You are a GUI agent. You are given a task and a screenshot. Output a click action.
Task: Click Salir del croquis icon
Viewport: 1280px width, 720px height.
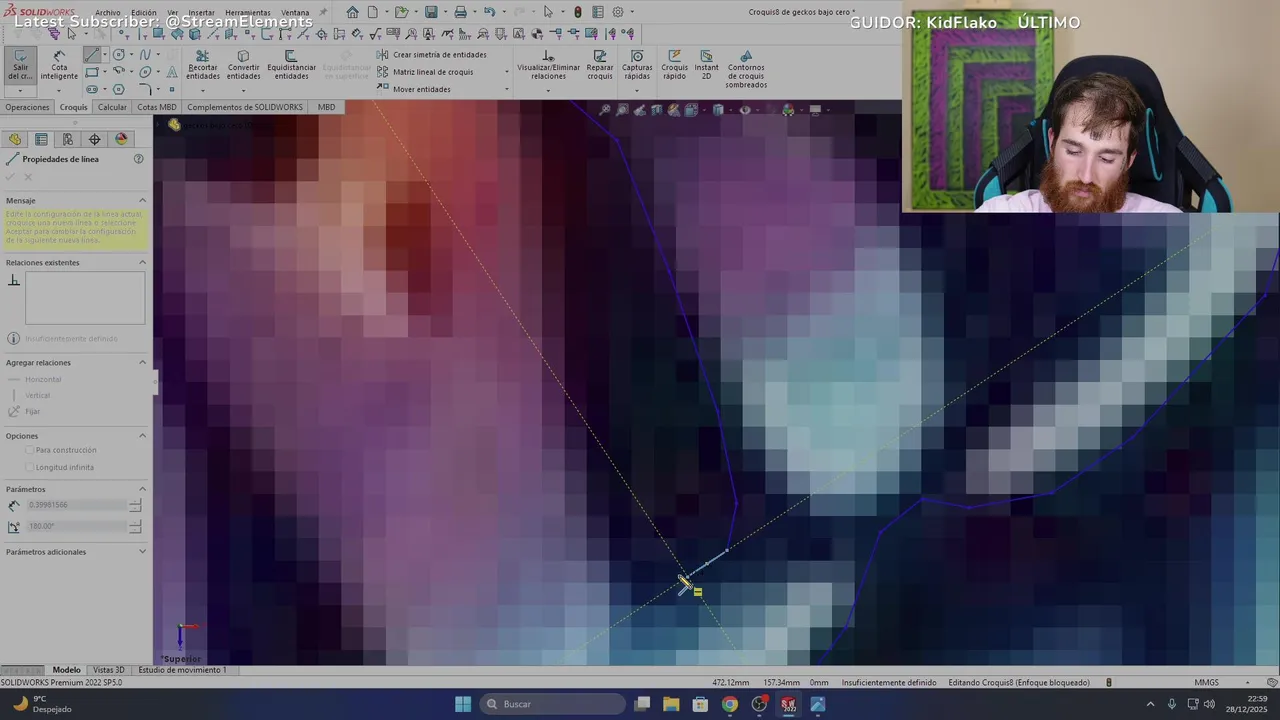coord(20,57)
